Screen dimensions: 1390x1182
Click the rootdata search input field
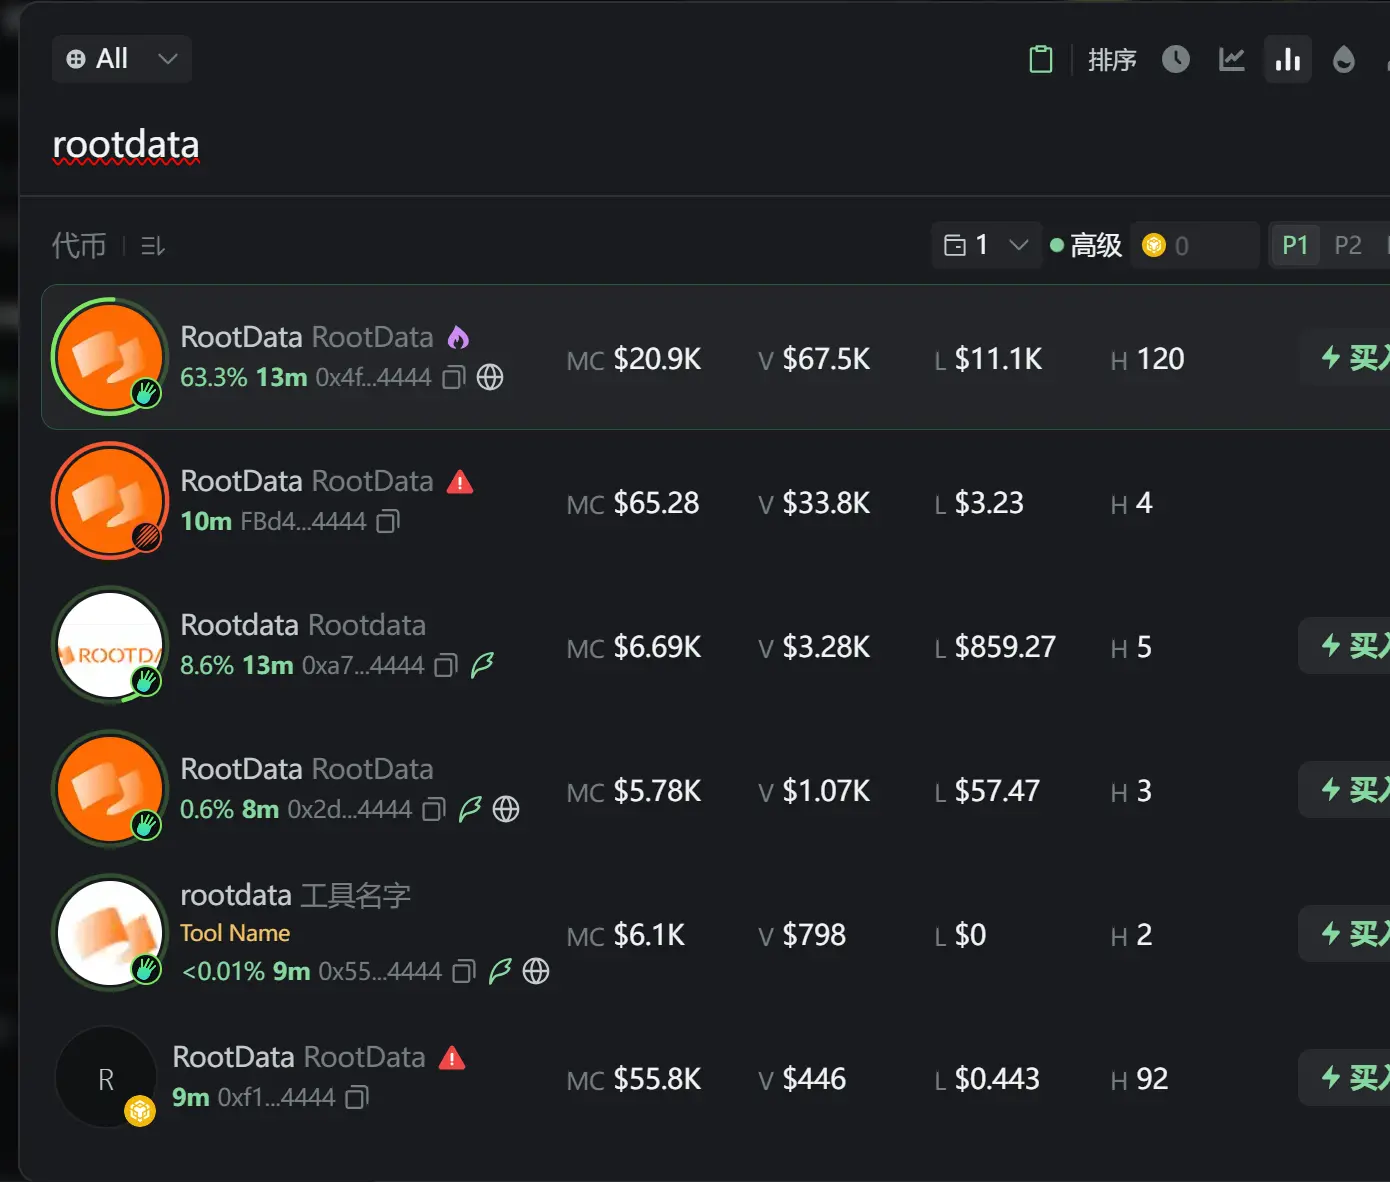126,144
